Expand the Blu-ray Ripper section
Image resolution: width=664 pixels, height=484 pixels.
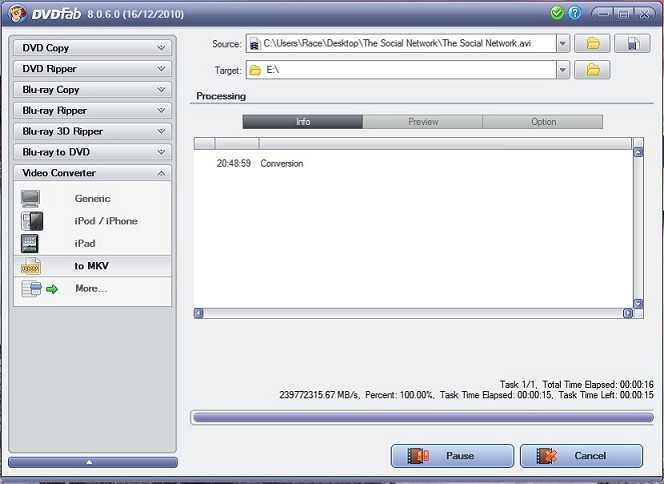point(92,110)
